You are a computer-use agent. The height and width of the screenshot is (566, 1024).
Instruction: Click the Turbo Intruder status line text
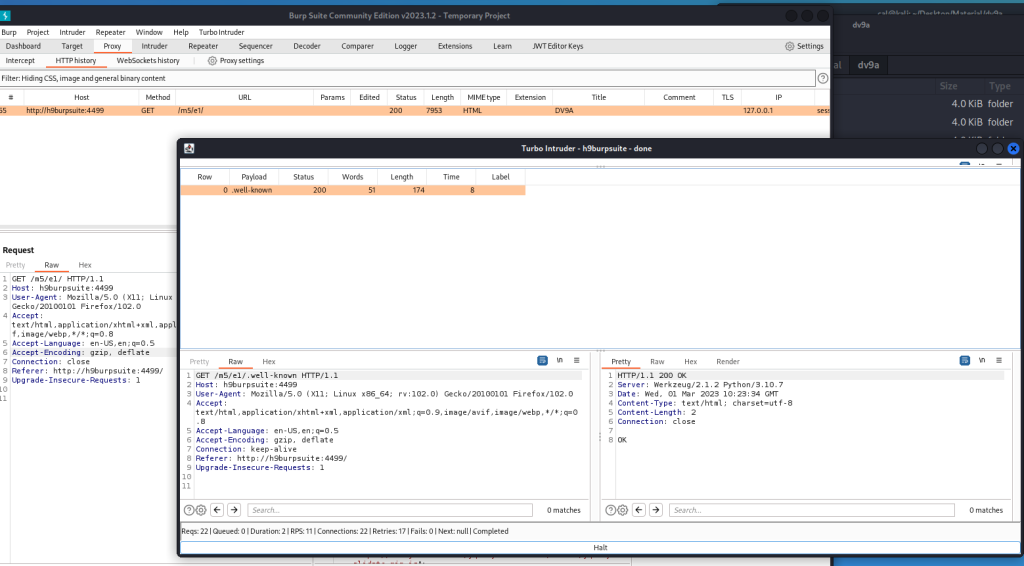click(345, 531)
